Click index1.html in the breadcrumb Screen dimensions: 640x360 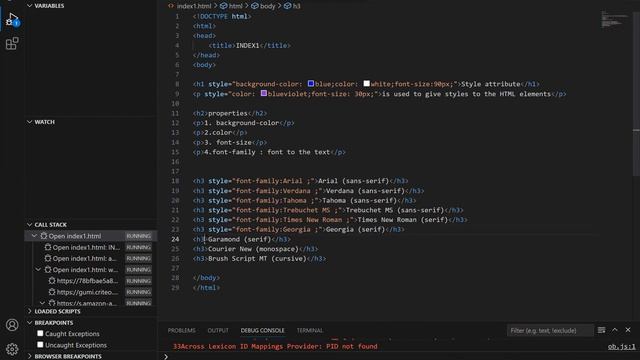[194, 6]
